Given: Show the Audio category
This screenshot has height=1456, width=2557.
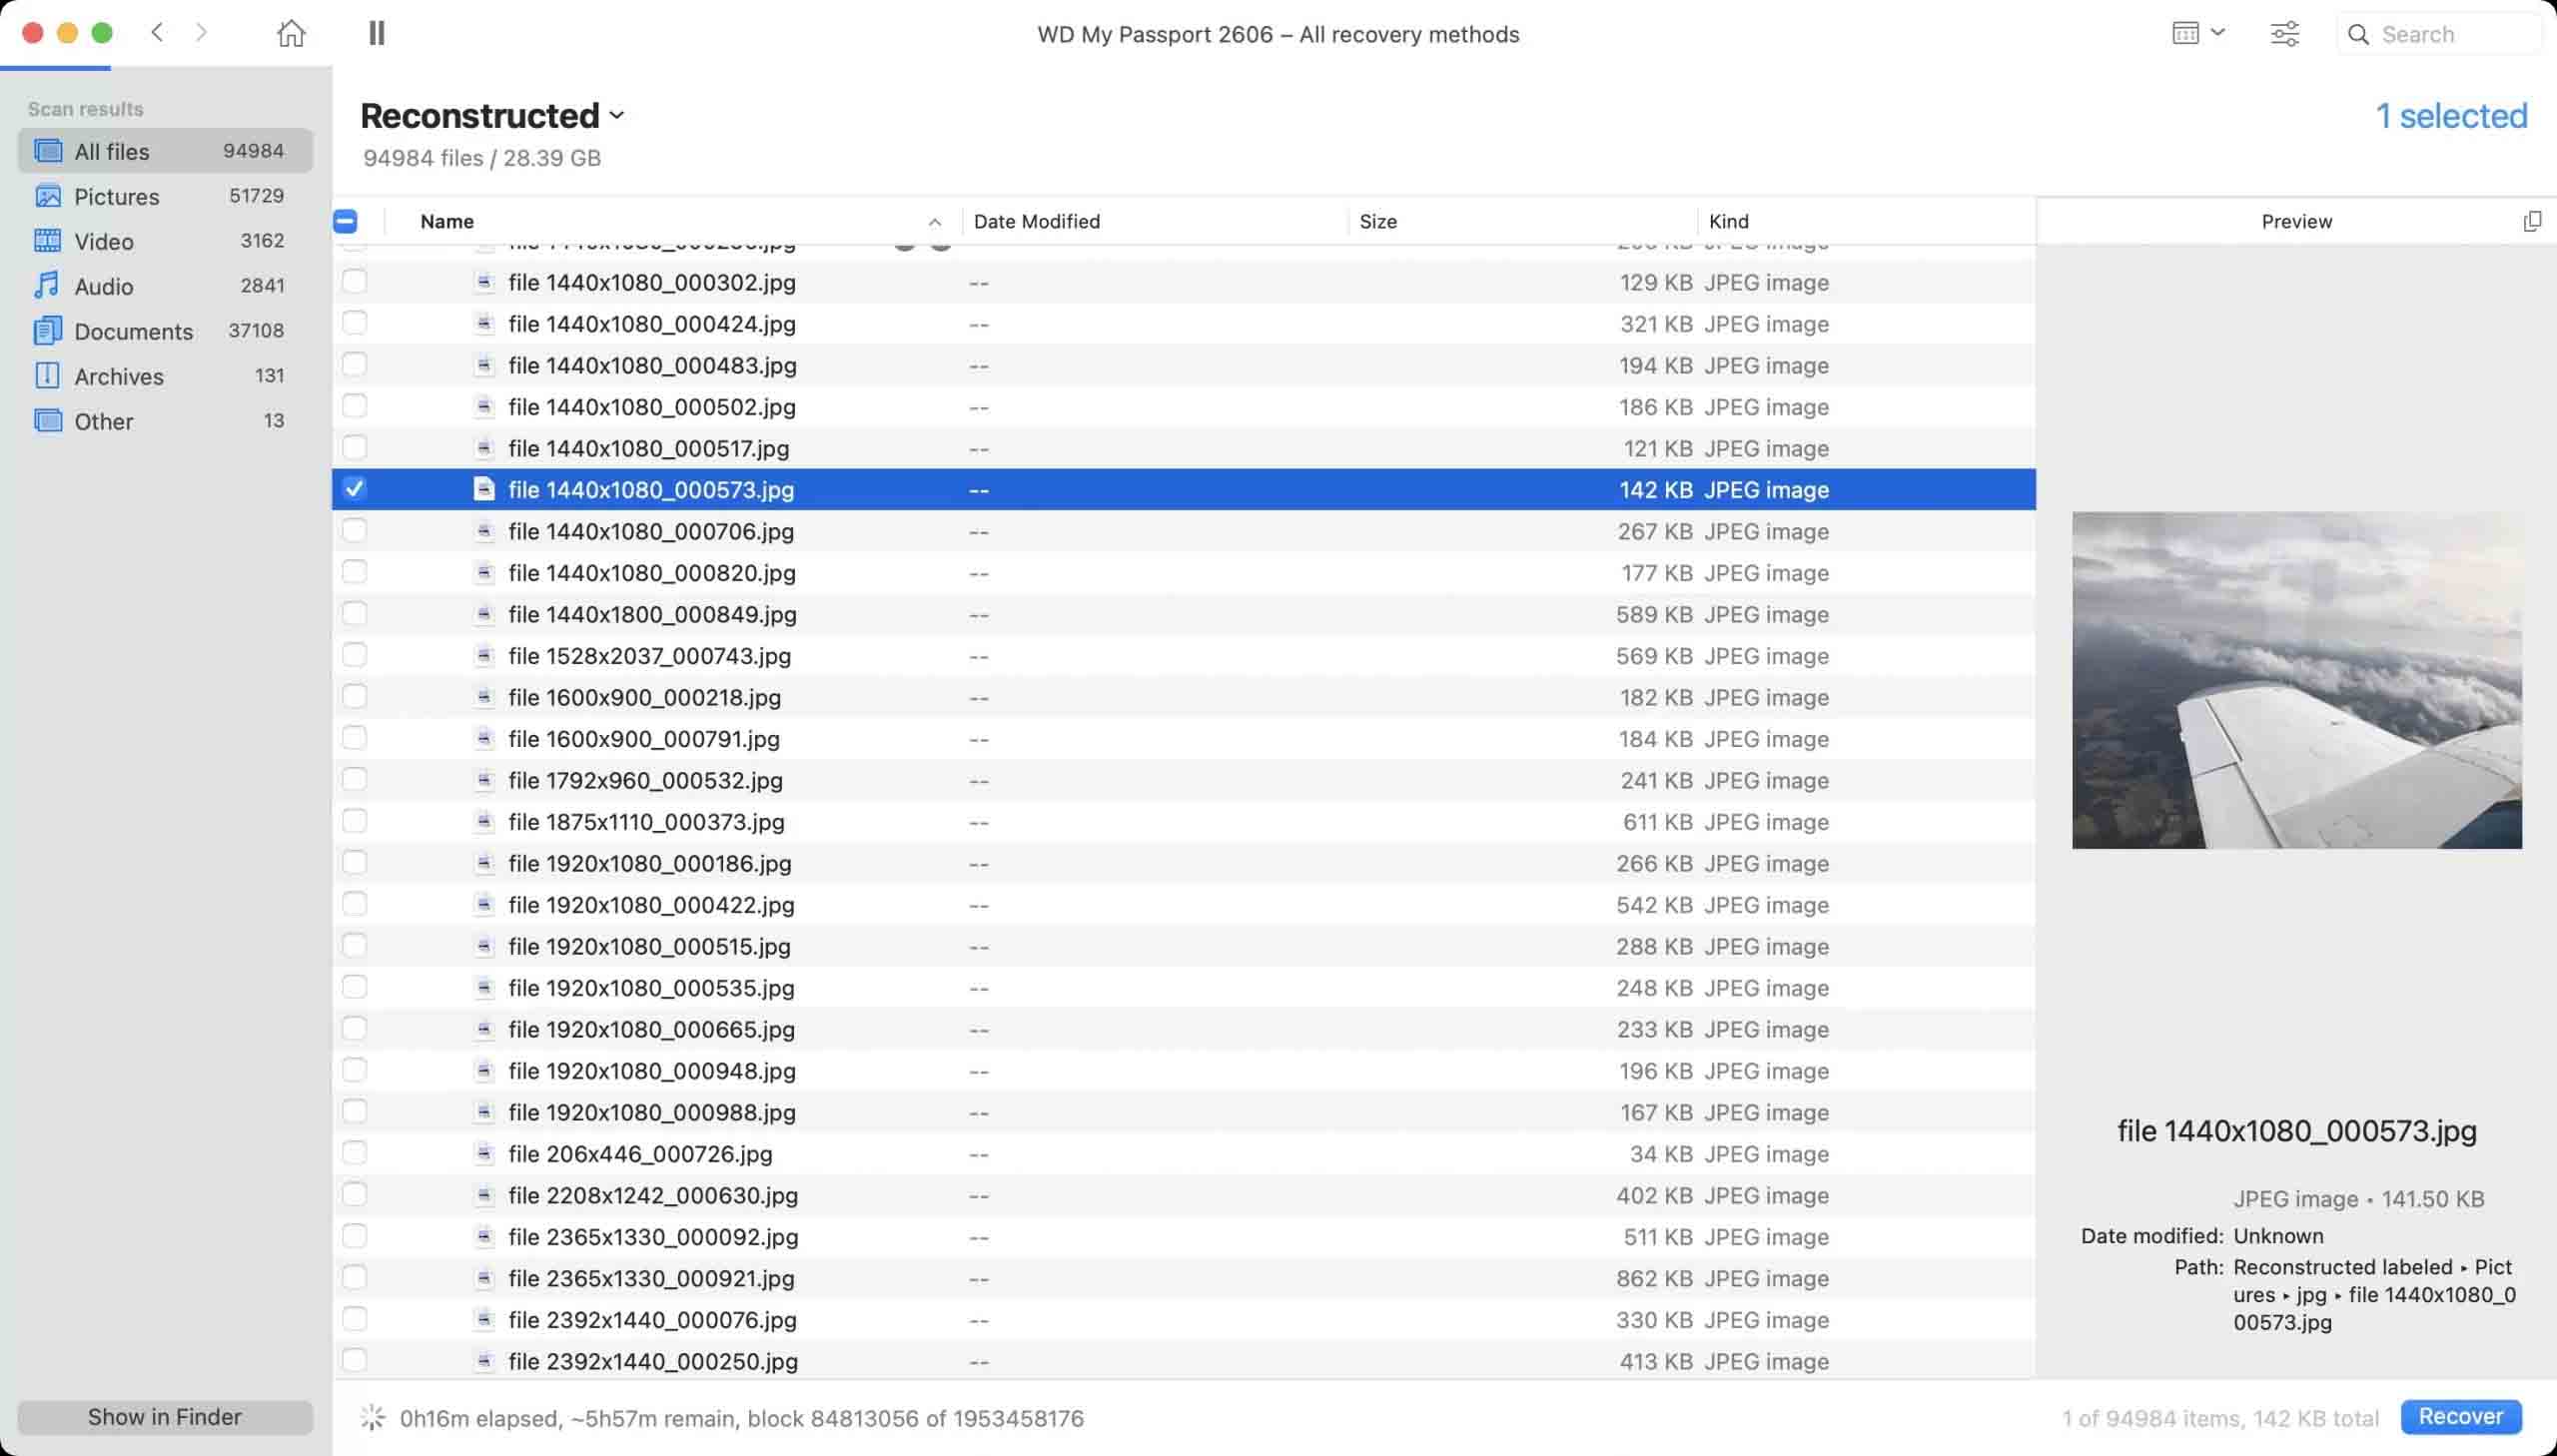Looking at the screenshot, I should tap(165, 286).
